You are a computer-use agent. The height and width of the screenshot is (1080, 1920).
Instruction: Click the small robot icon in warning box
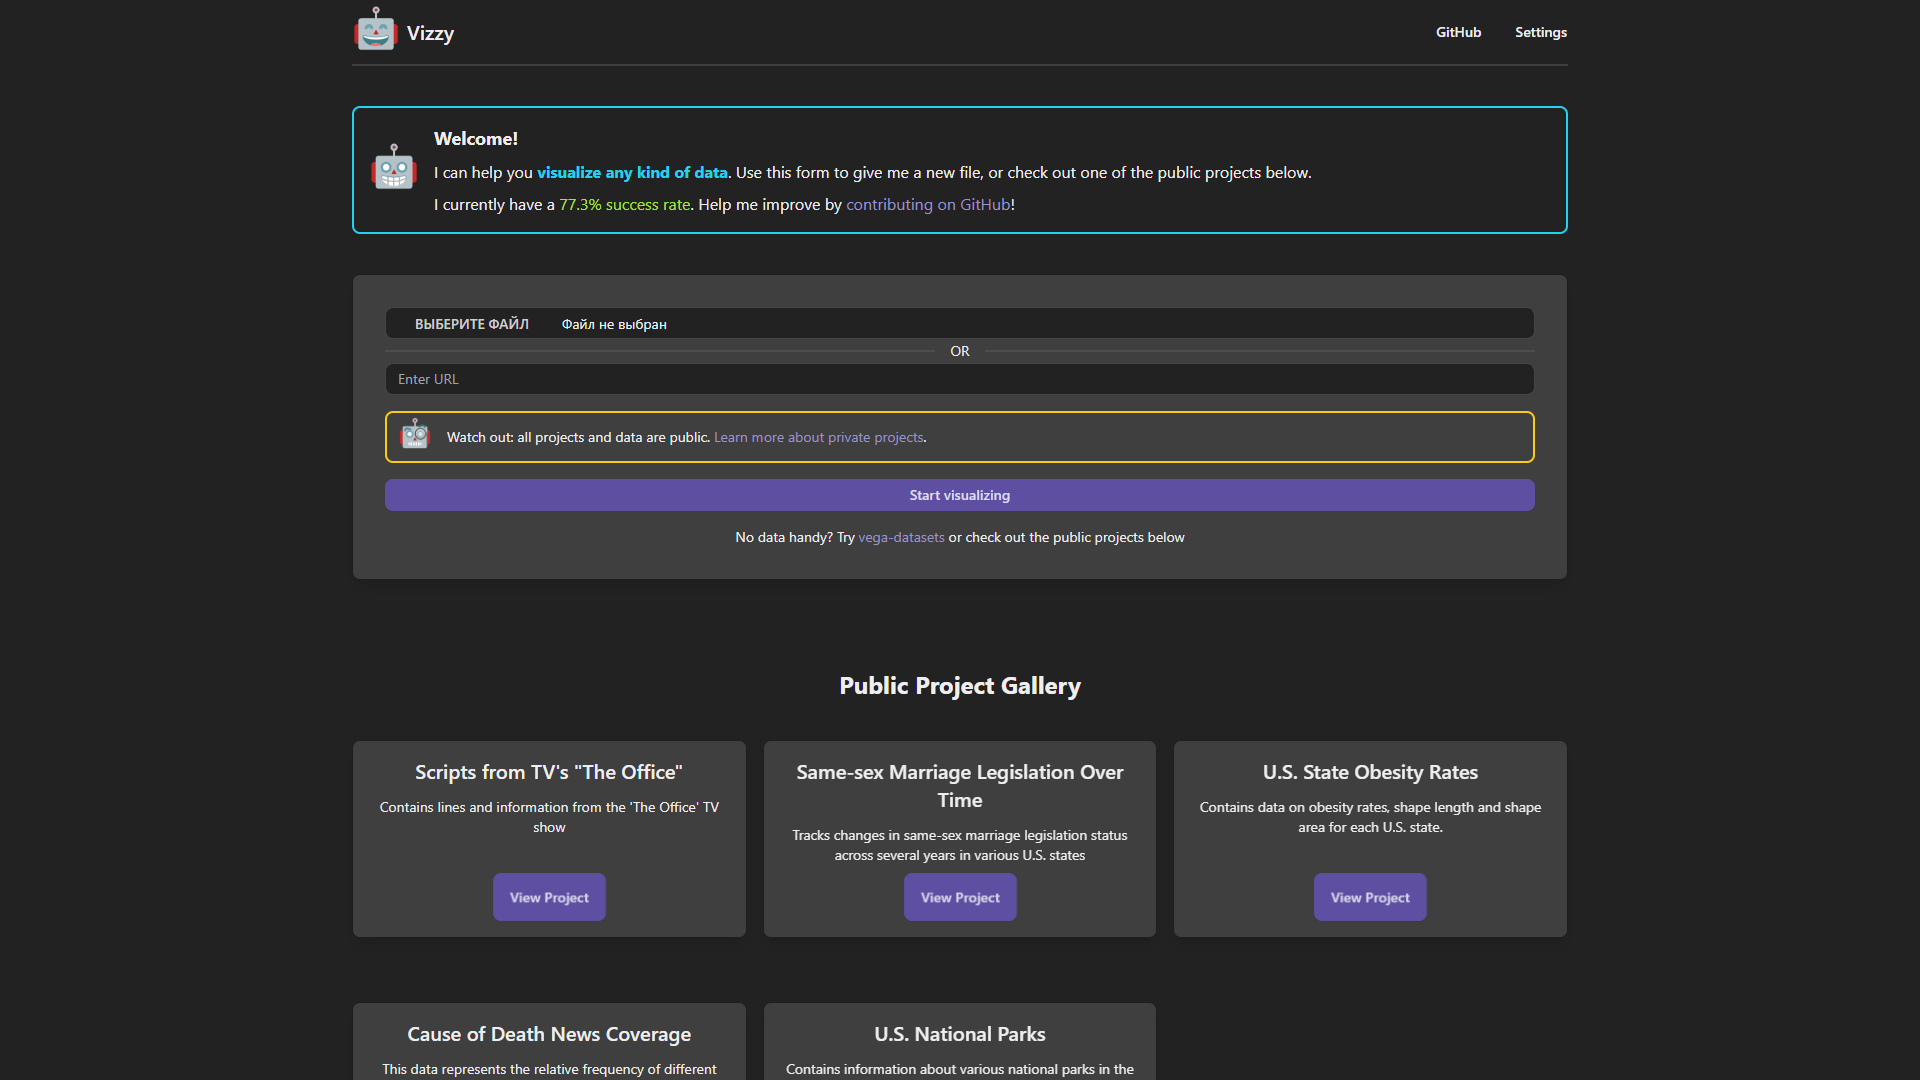[415, 435]
